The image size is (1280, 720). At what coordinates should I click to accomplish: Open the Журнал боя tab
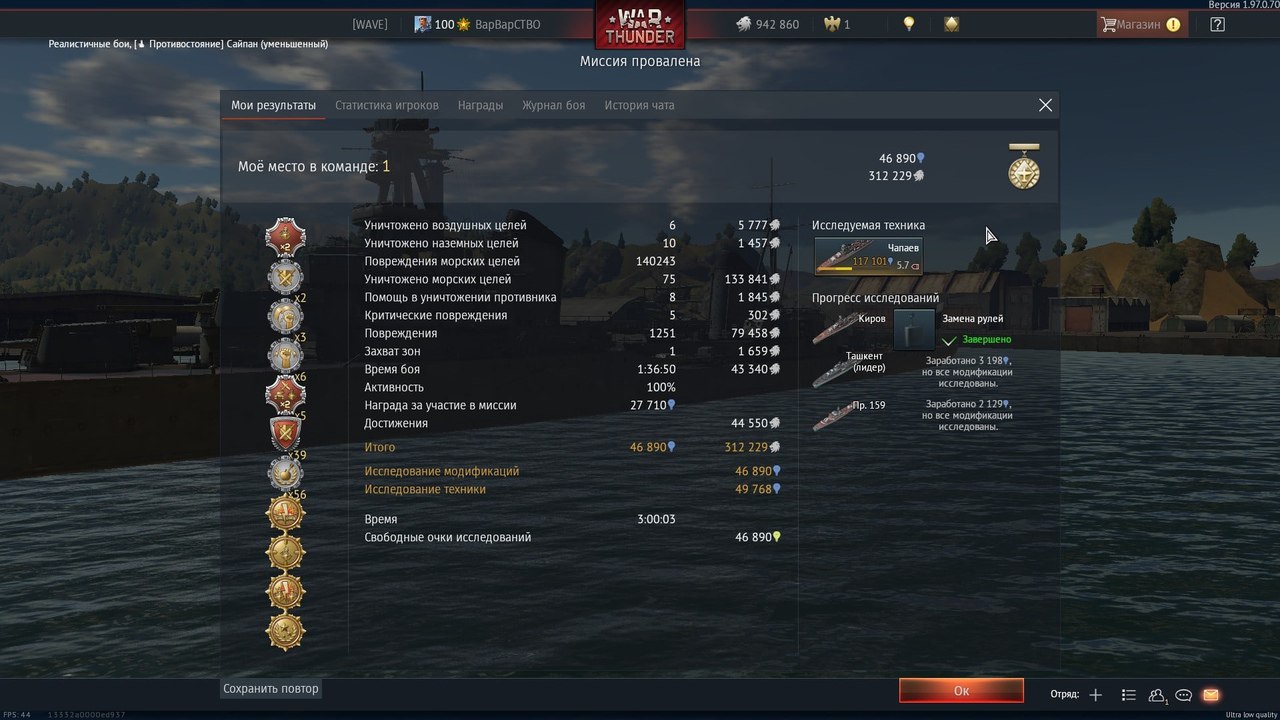click(x=553, y=105)
